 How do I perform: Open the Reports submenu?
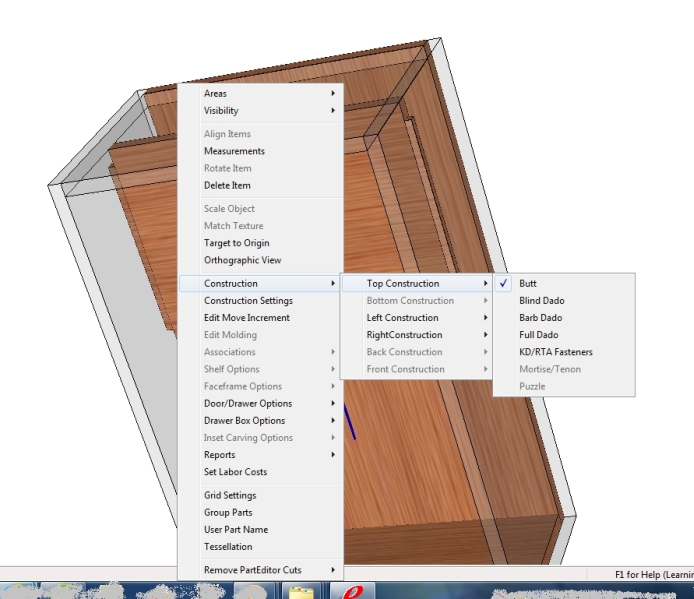coord(220,455)
